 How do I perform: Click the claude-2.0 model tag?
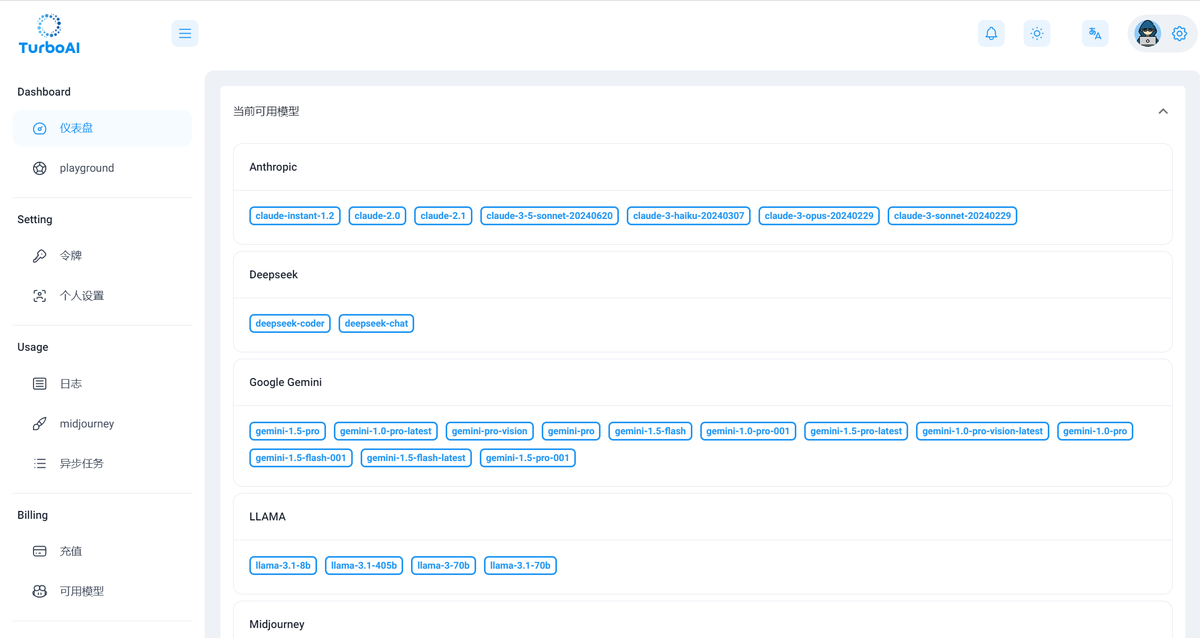click(377, 216)
